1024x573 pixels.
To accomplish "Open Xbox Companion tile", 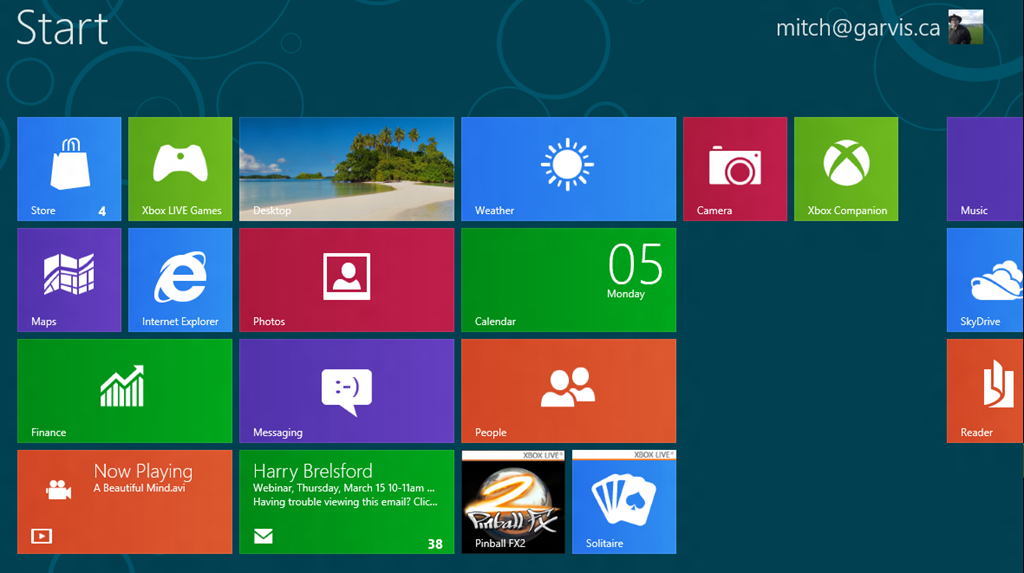I will coord(846,168).
